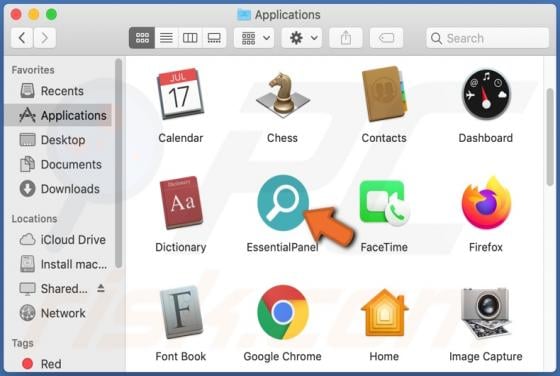Click the Google Chrome name label
This screenshot has height=376, width=560.
click(x=282, y=356)
